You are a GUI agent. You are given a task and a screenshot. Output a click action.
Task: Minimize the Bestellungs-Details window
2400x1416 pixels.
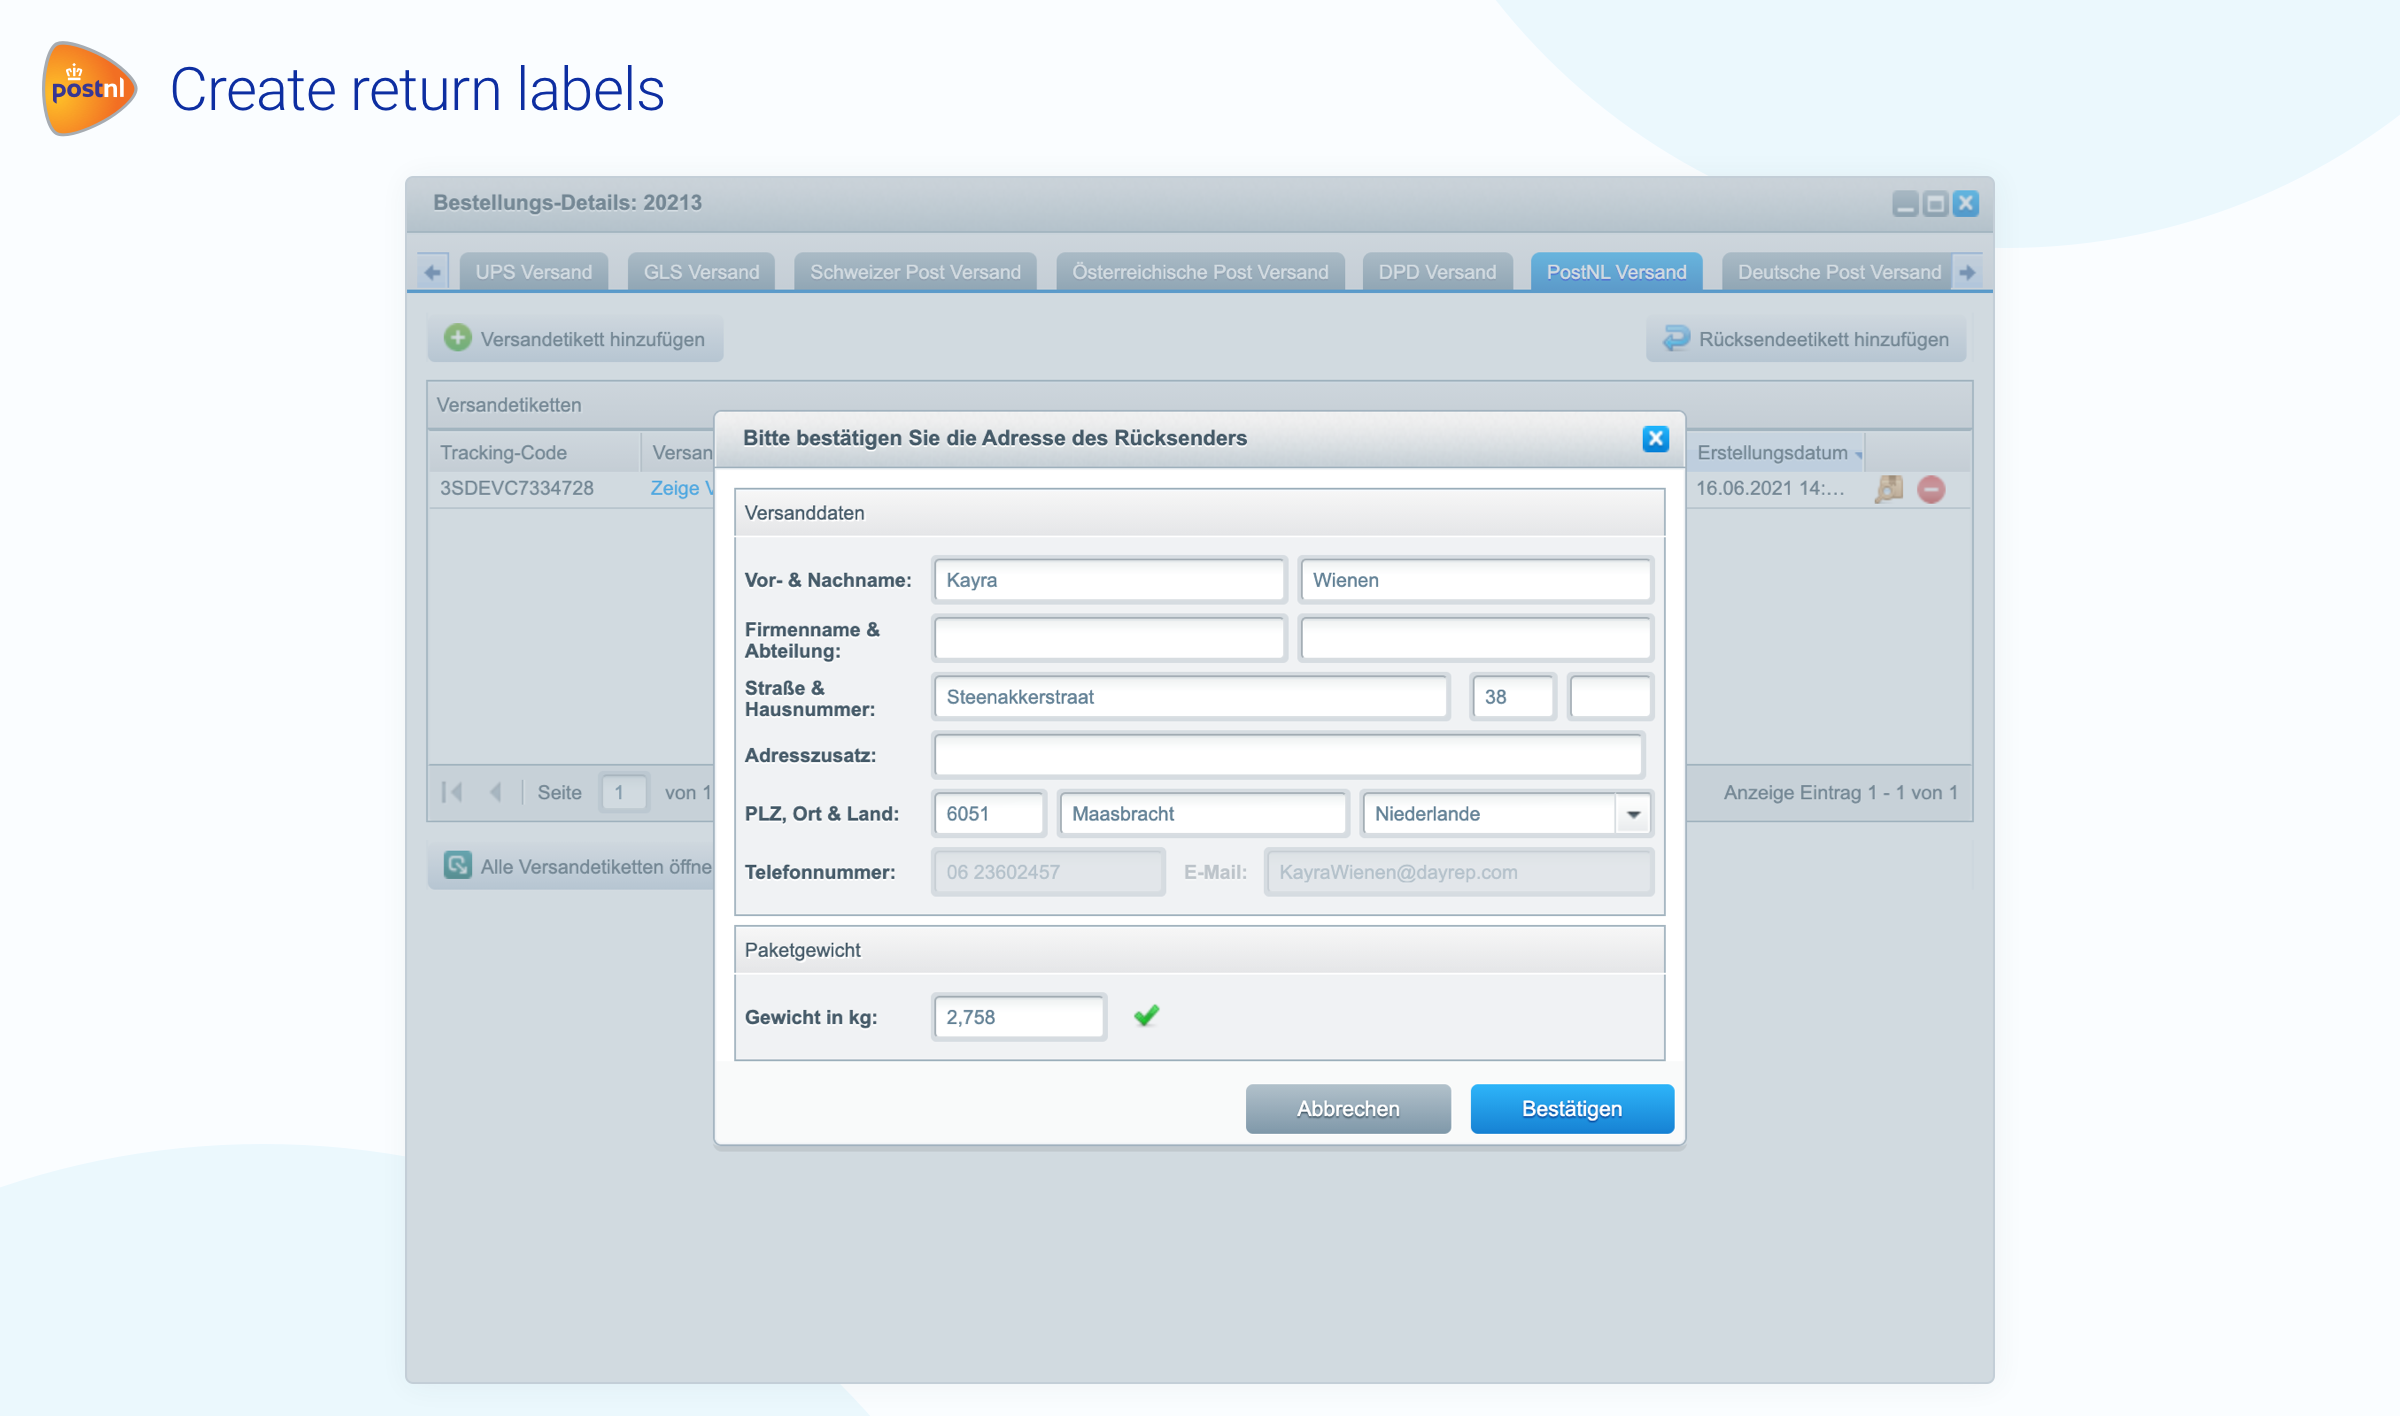1905,204
